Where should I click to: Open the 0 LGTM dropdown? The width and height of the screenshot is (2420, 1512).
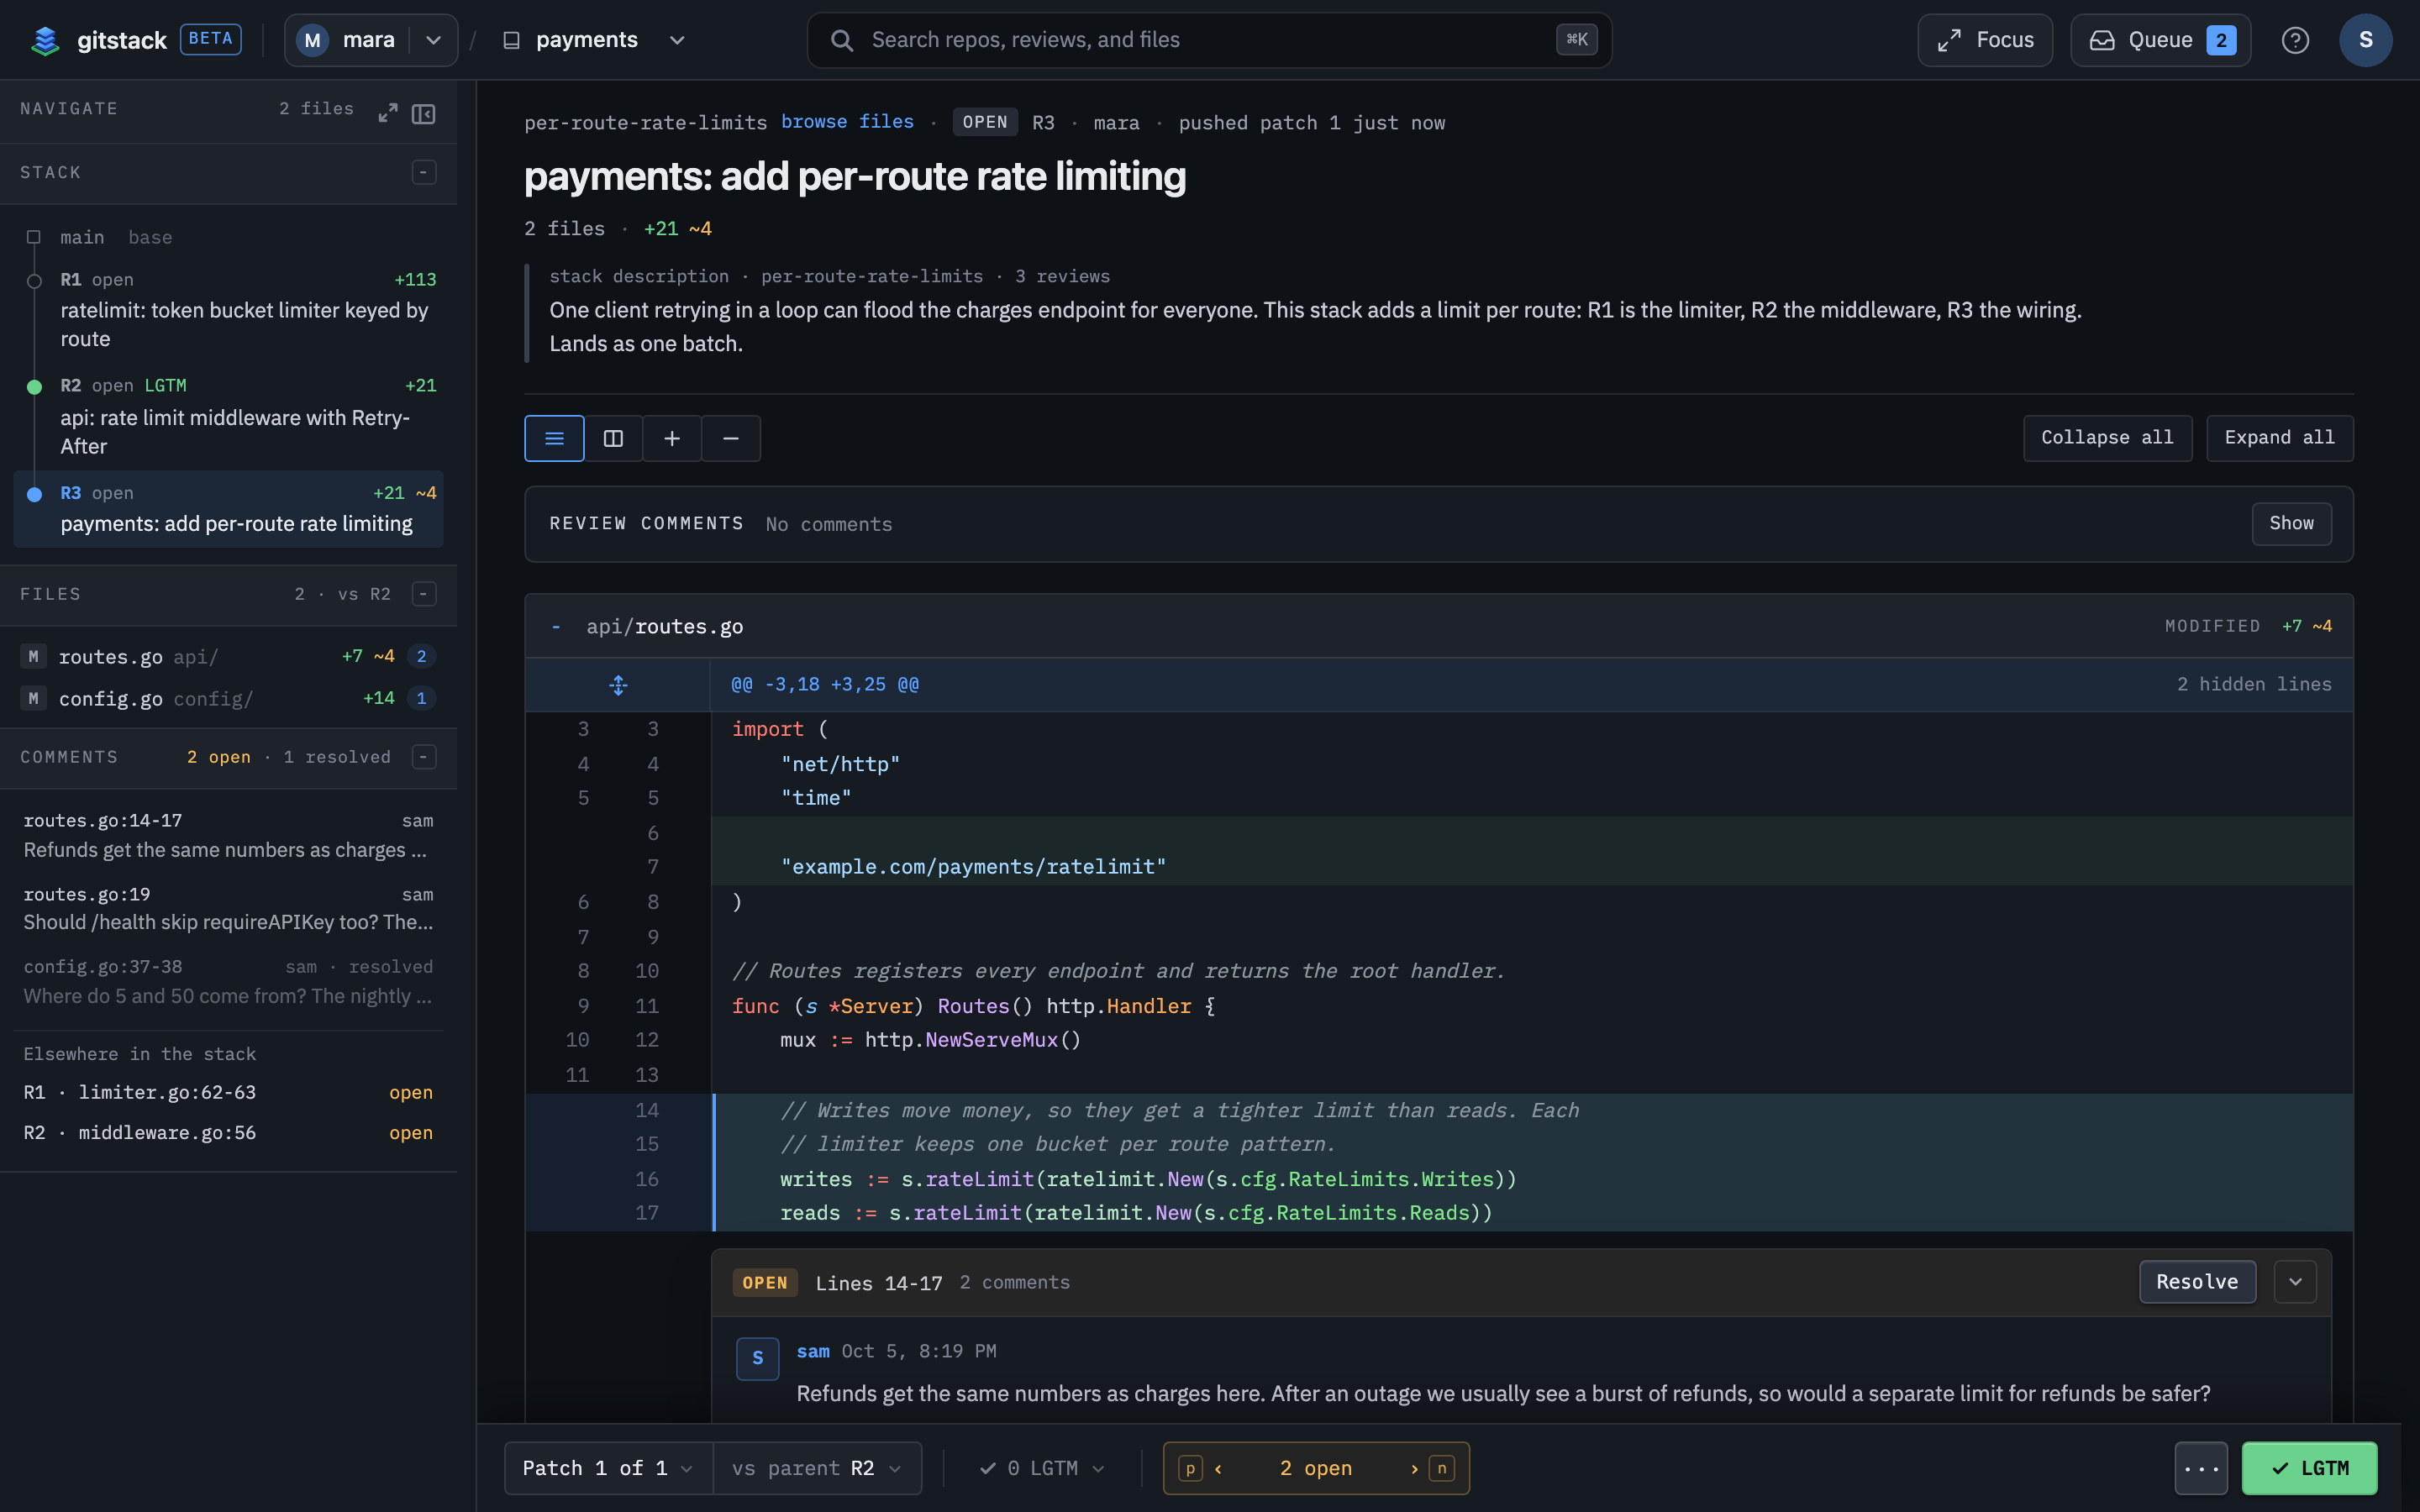pos(1042,1468)
